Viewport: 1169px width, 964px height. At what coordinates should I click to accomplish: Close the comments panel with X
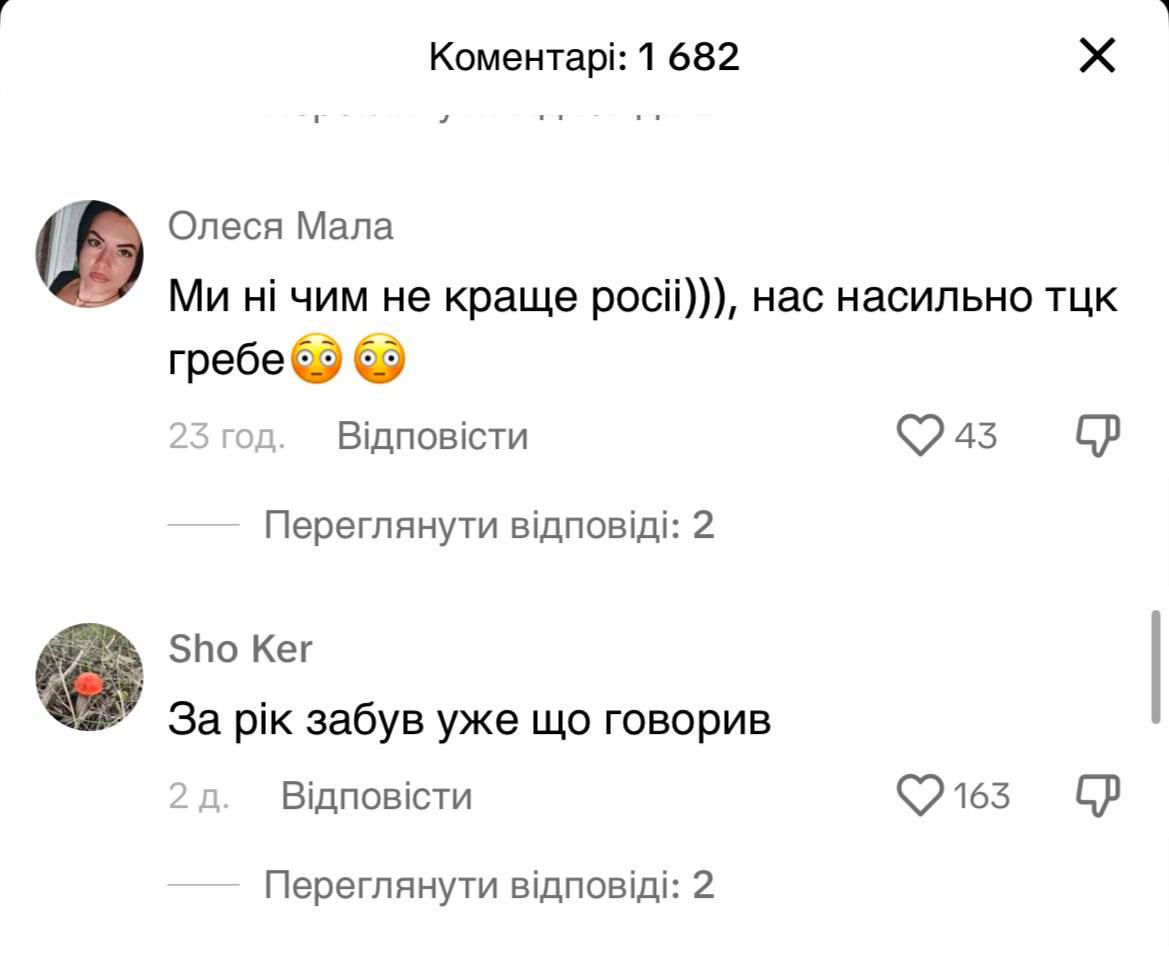click(x=1097, y=57)
